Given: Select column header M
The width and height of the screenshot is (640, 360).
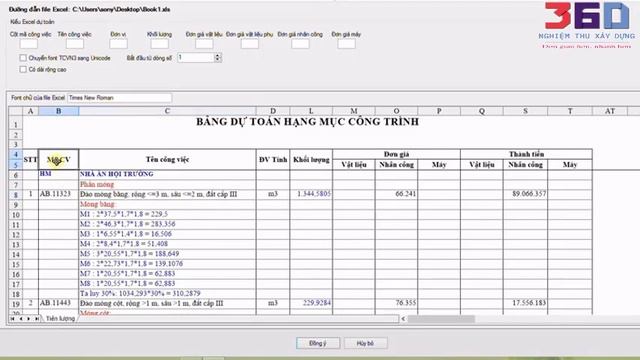Looking at the screenshot, I should point(353,111).
